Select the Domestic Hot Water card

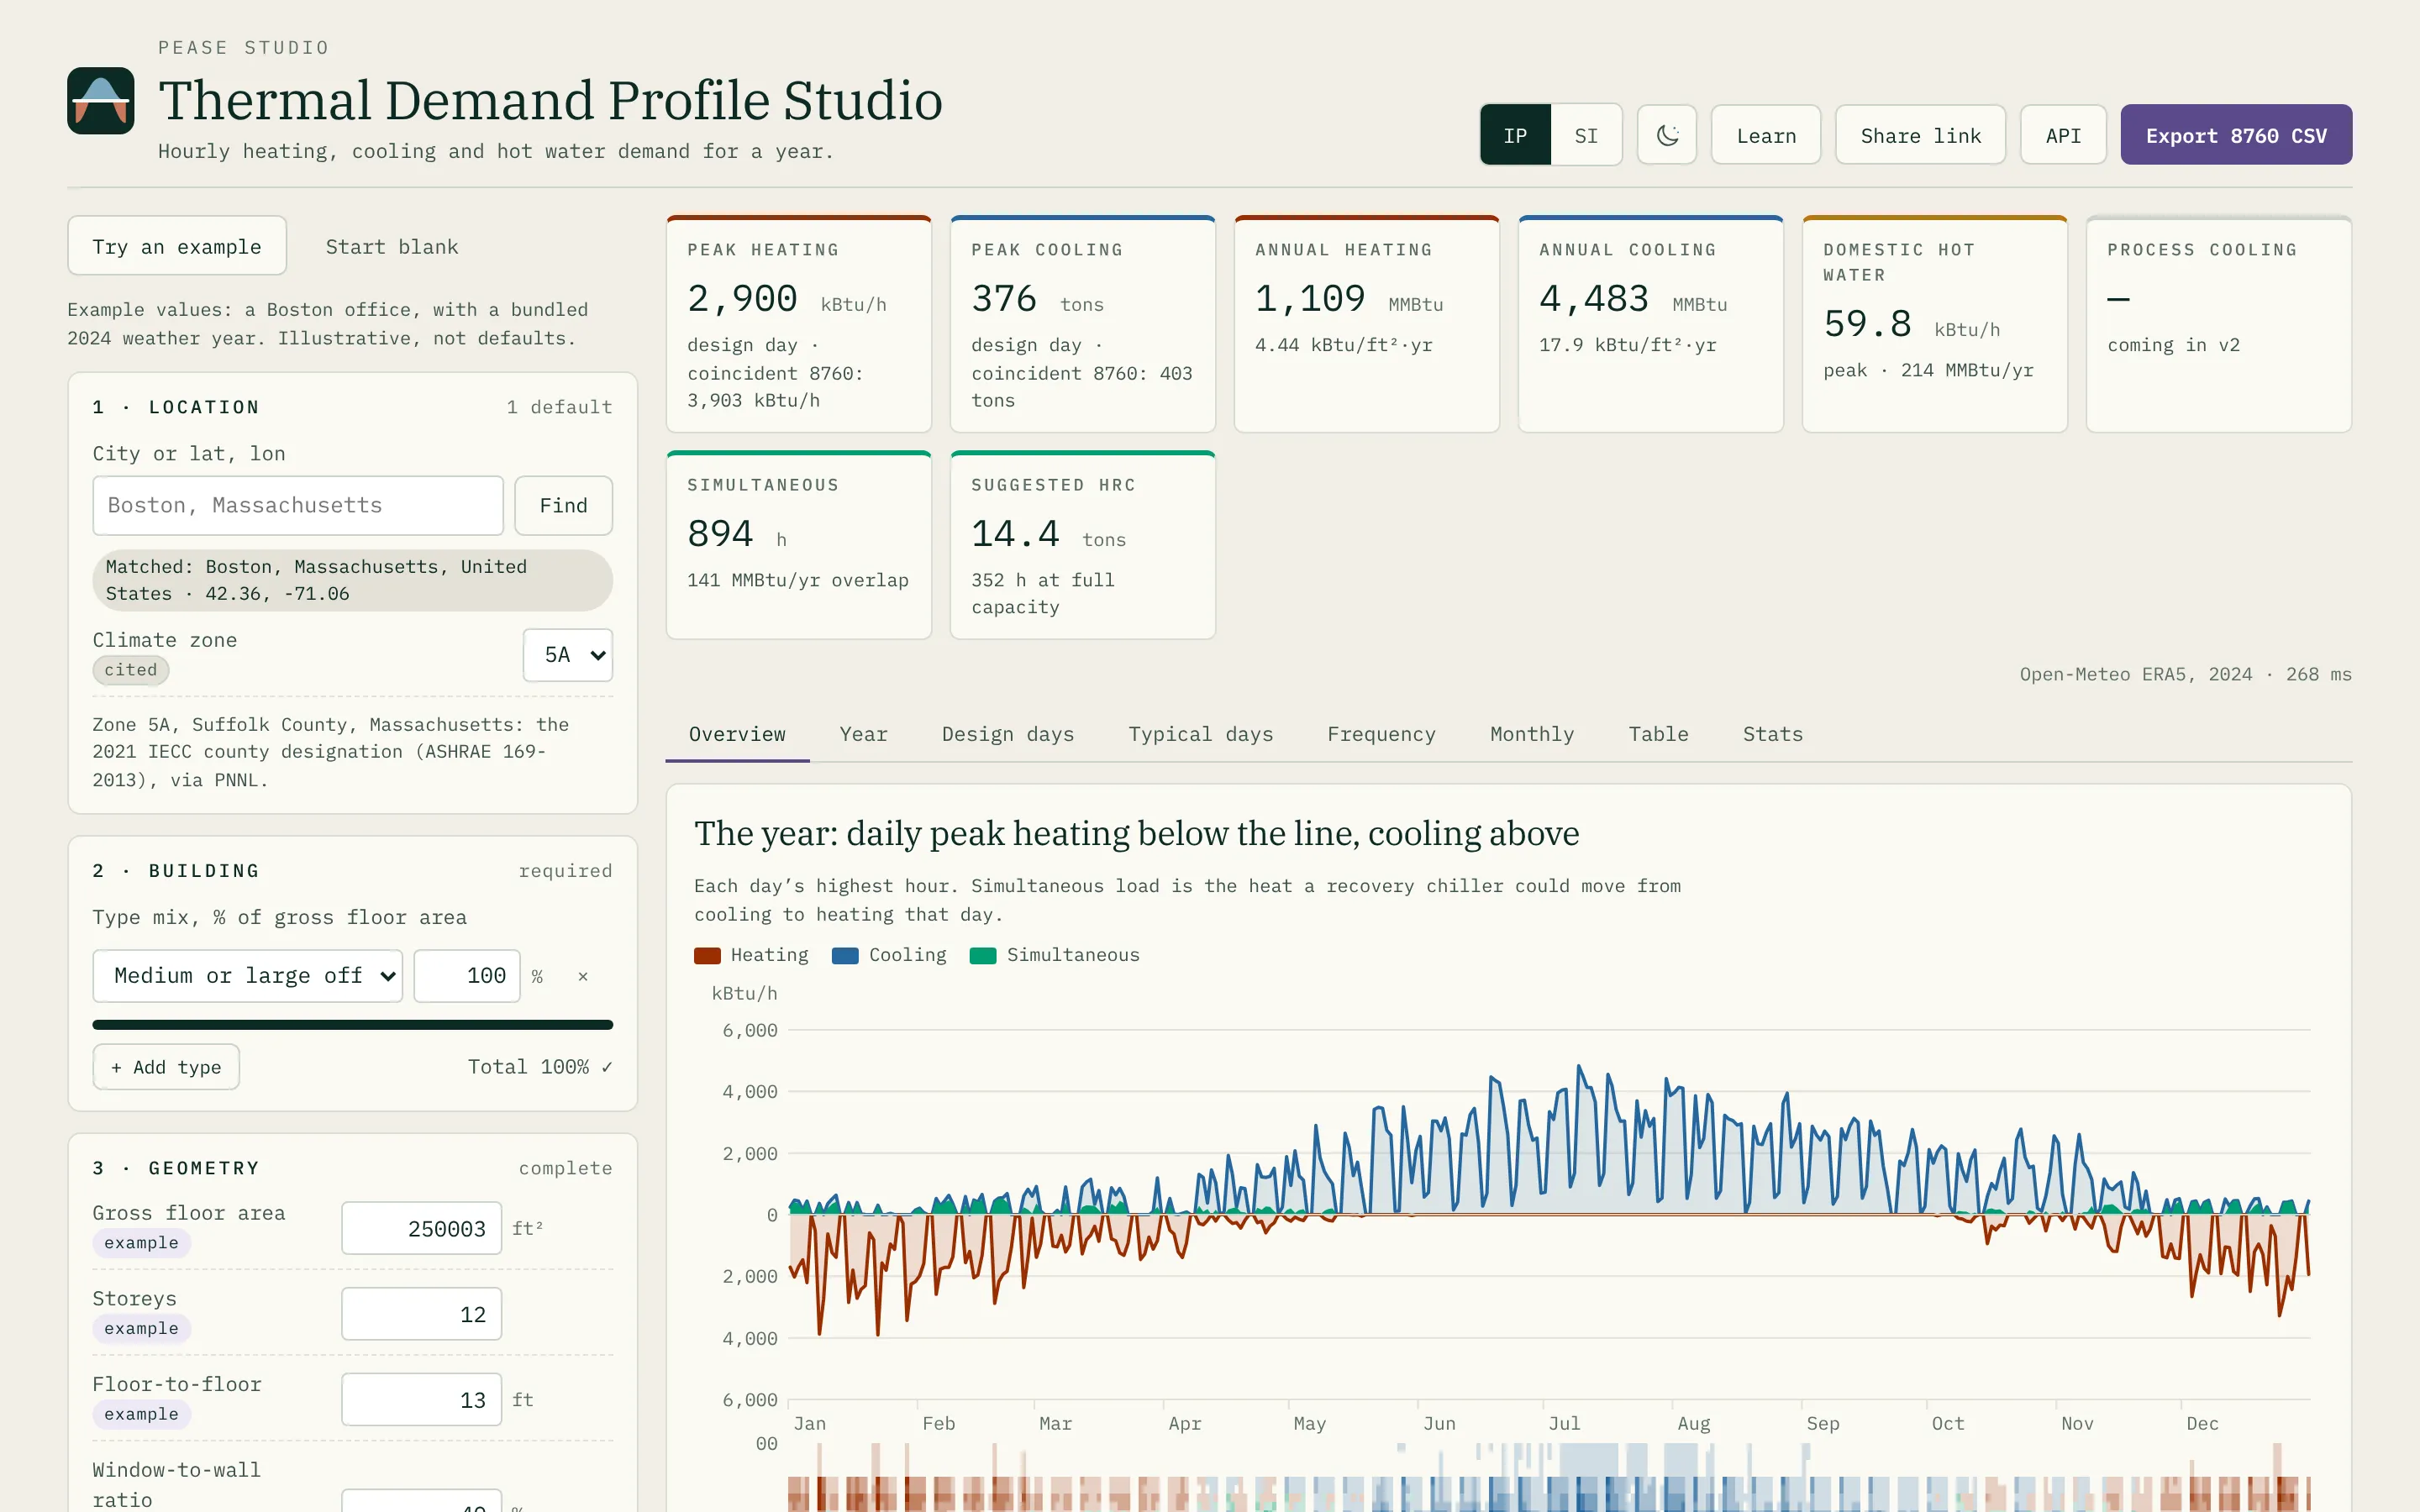[x=1934, y=324]
